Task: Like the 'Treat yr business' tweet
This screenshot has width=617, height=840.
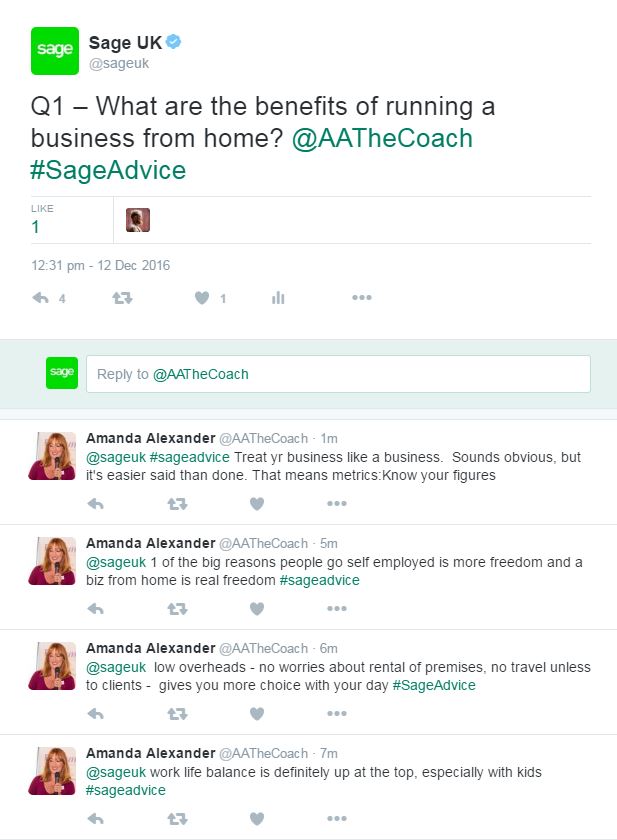Action: [257, 503]
